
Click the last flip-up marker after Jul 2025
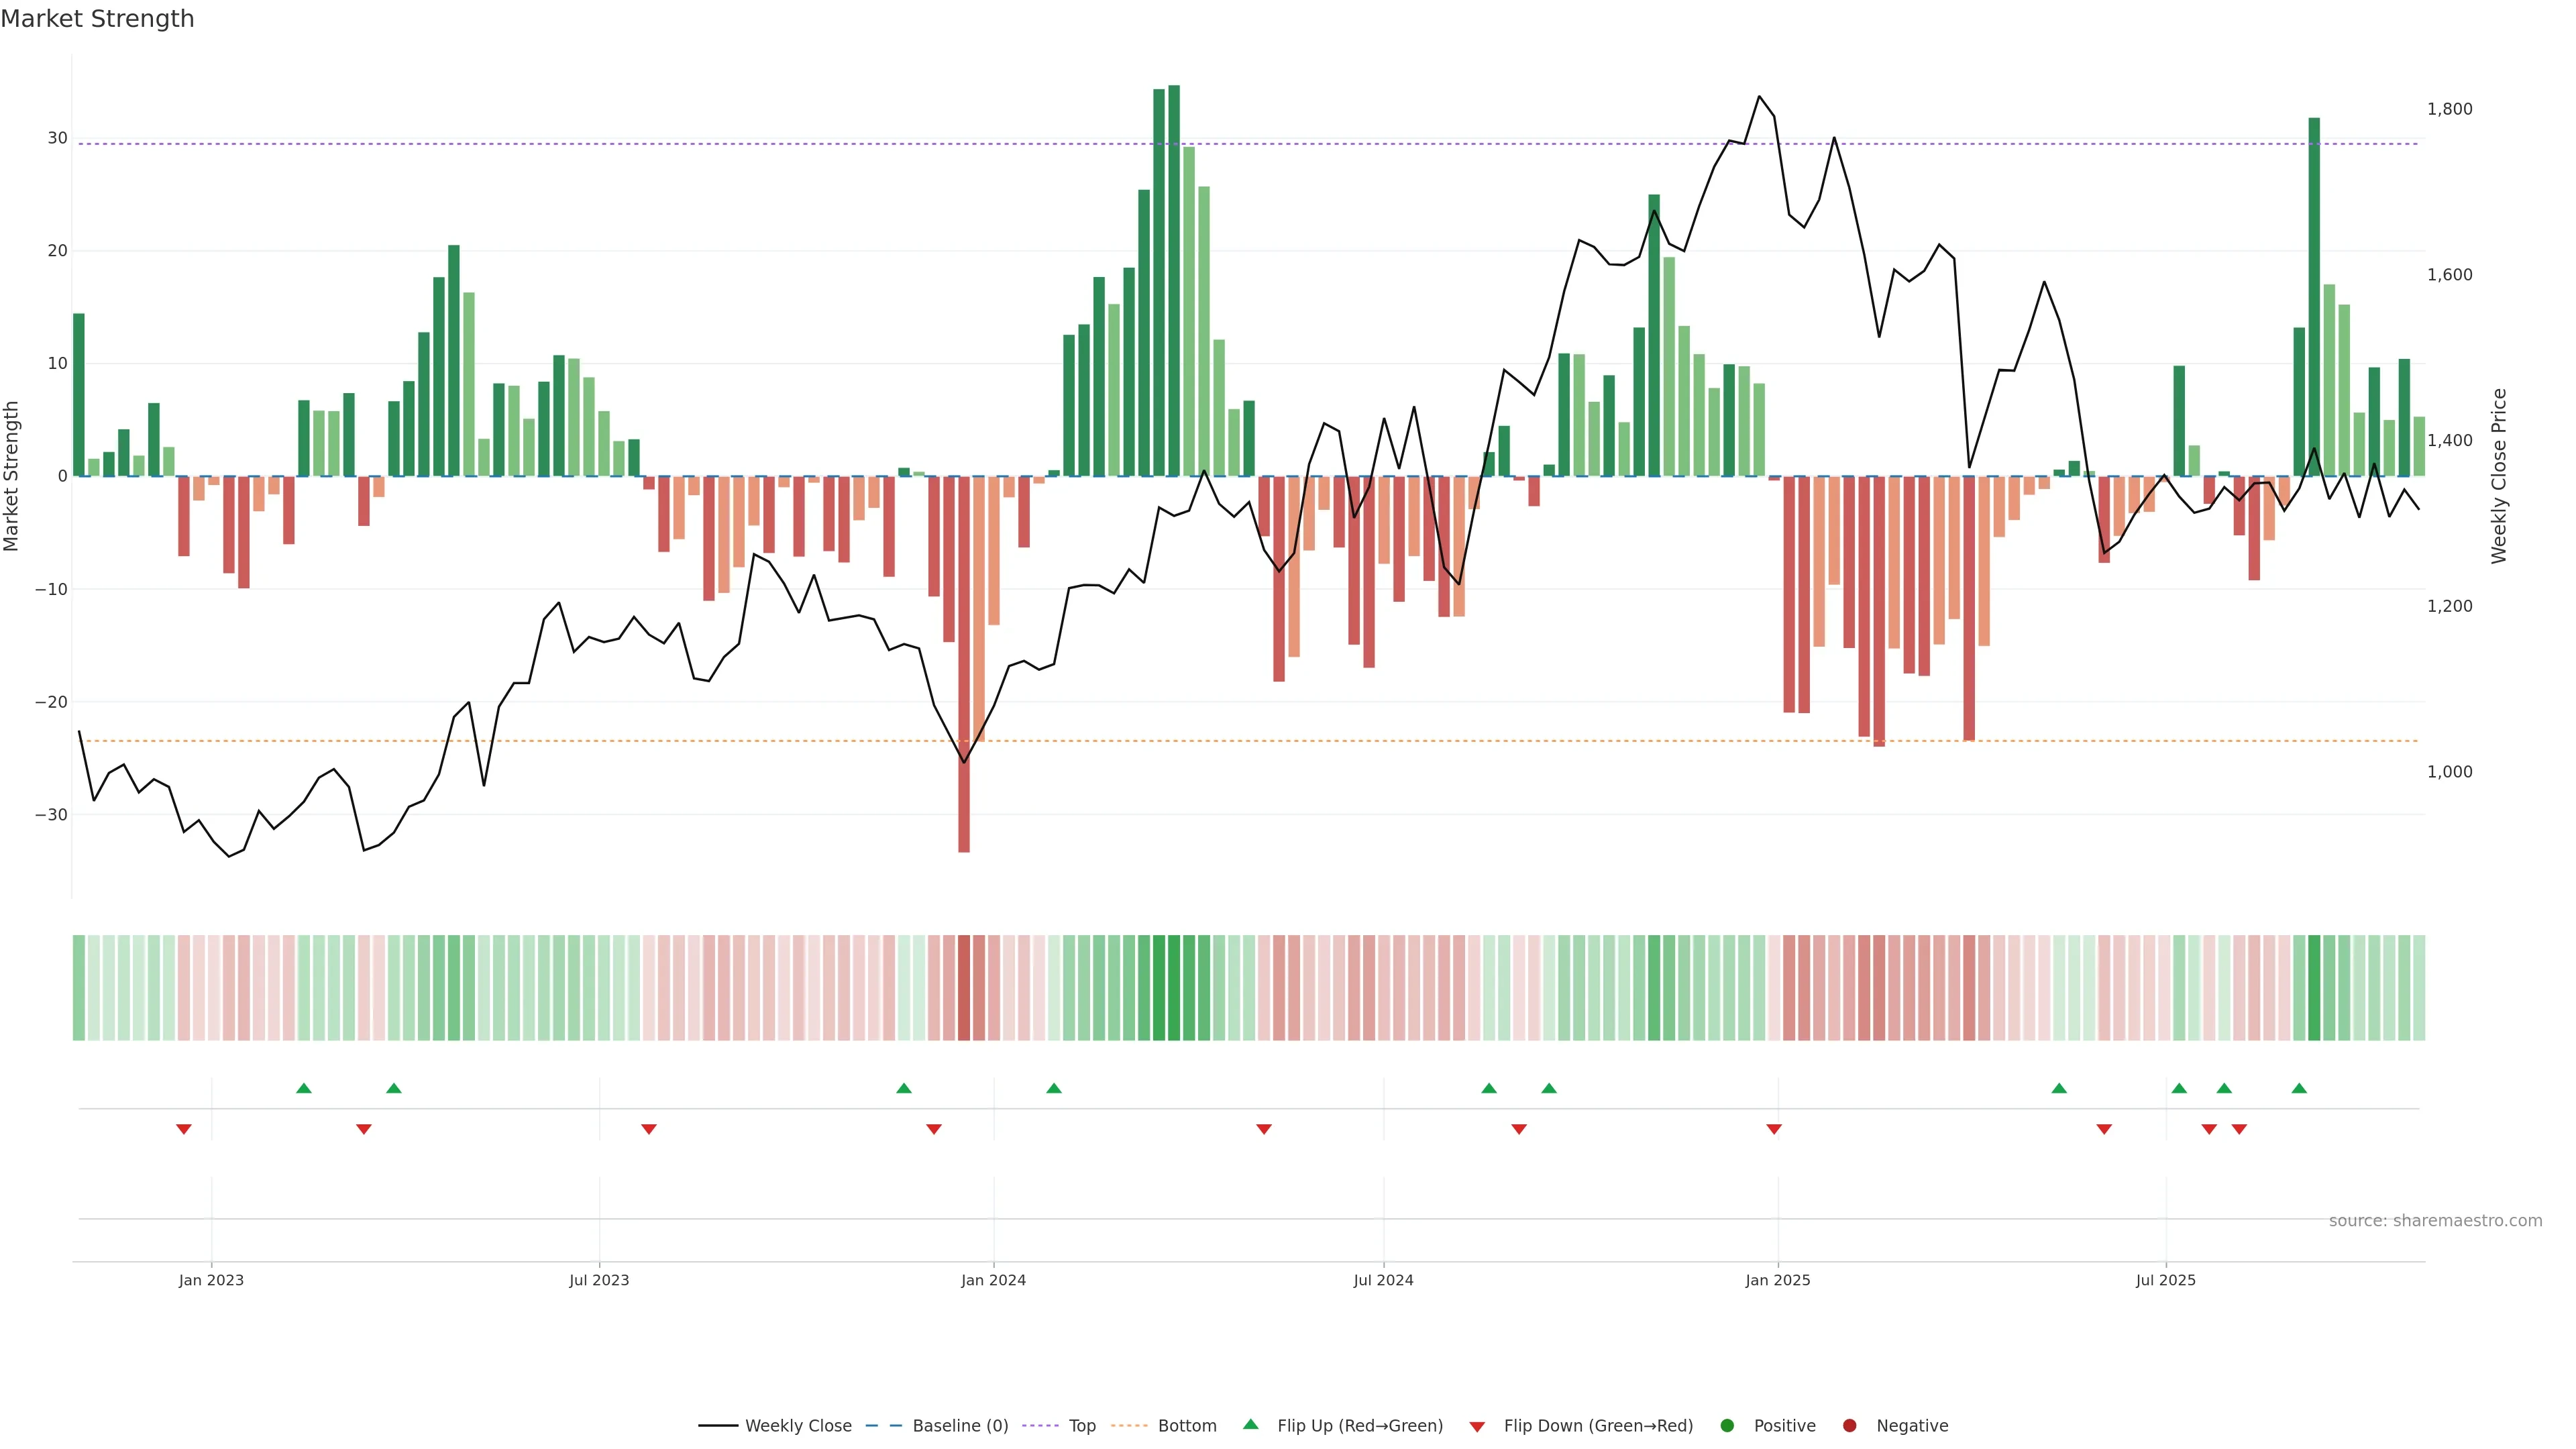pos(2299,1088)
